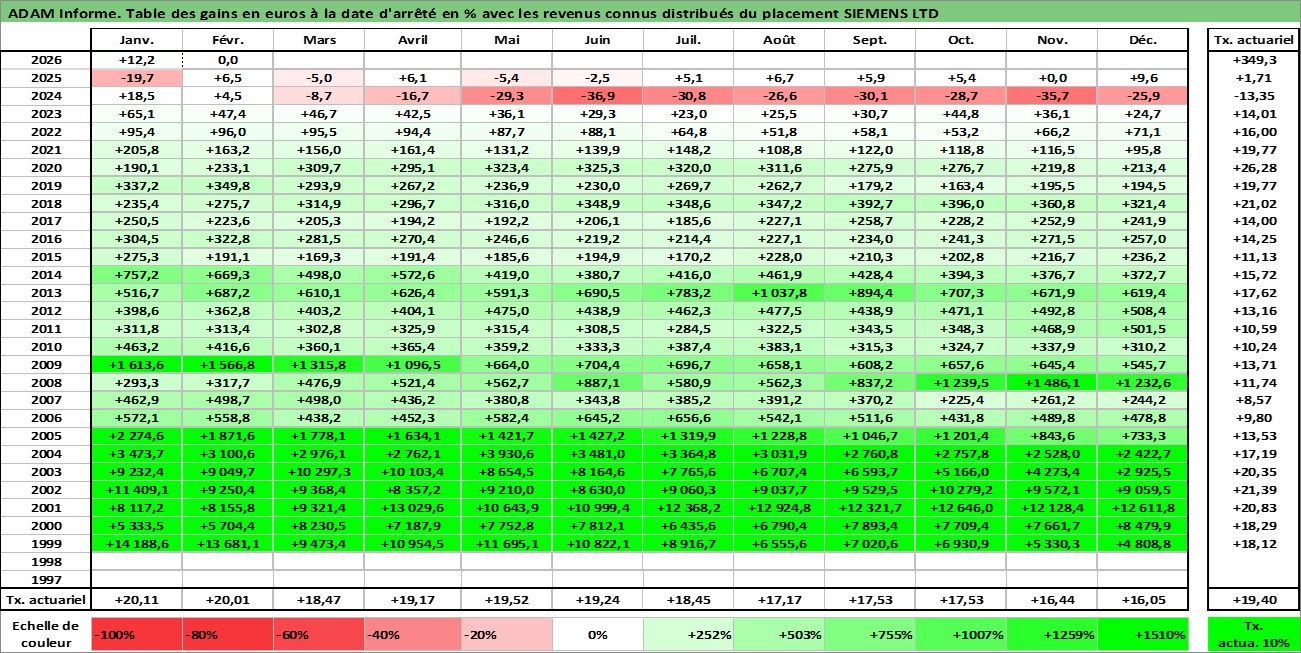Click the cell '+2 274,6' in 2005 Janv.

(136, 436)
